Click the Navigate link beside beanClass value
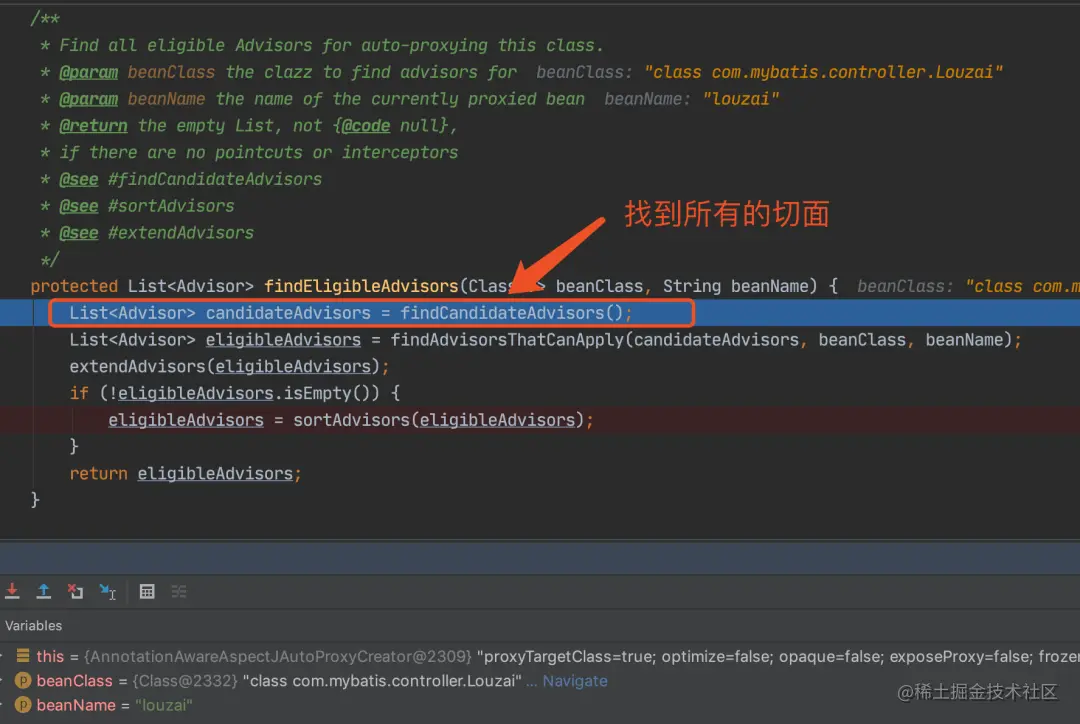Image resolution: width=1080 pixels, height=724 pixels. pos(575,681)
